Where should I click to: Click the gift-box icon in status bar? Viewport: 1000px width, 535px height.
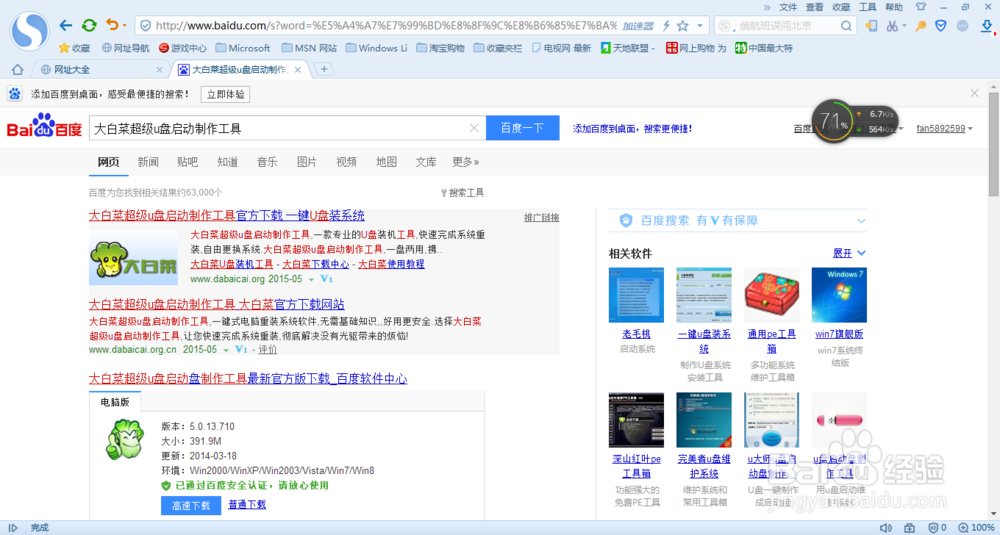click(x=909, y=528)
